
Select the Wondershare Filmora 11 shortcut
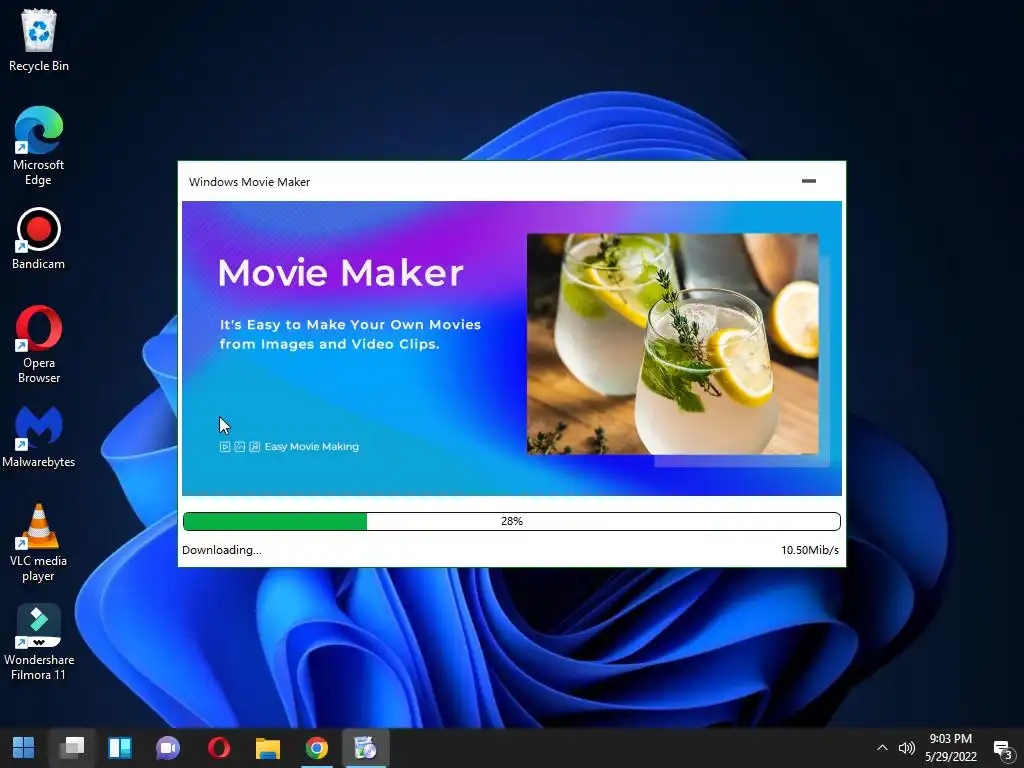[39, 642]
